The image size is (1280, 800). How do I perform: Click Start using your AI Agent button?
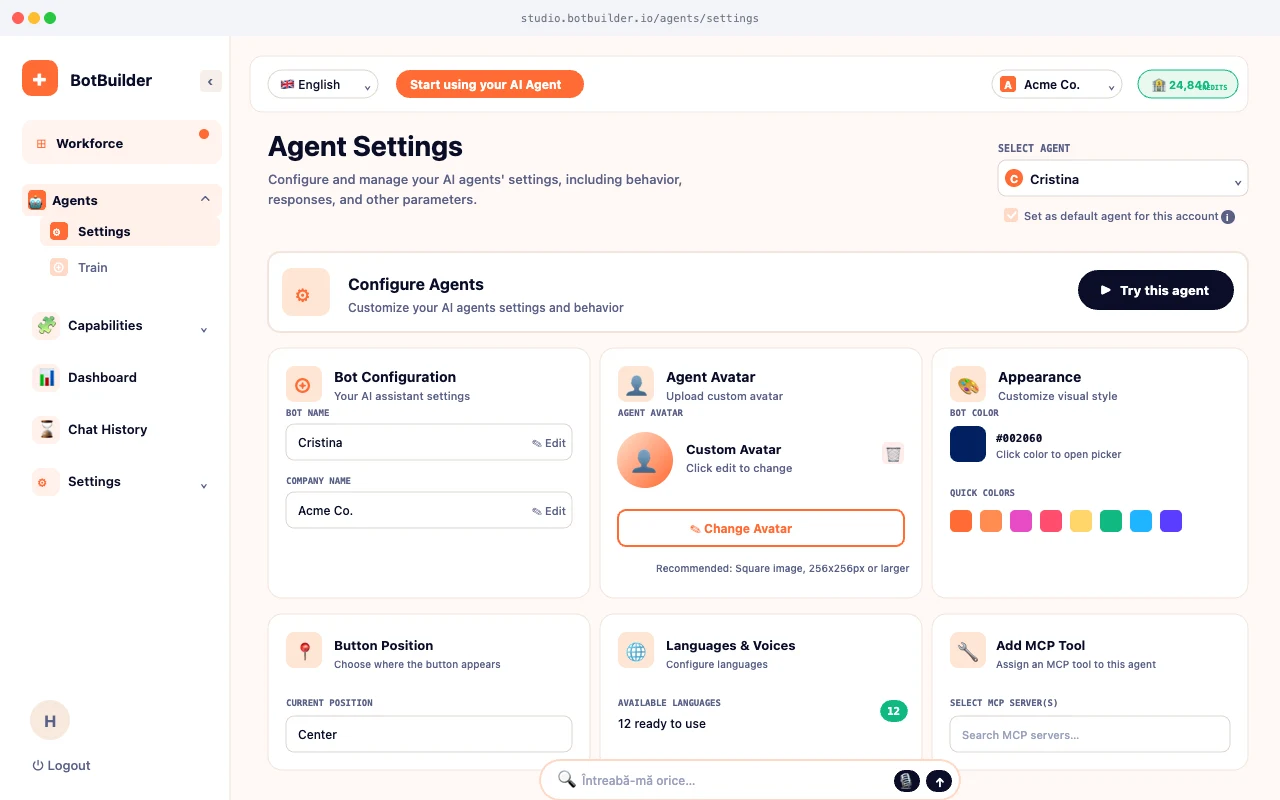coord(490,85)
